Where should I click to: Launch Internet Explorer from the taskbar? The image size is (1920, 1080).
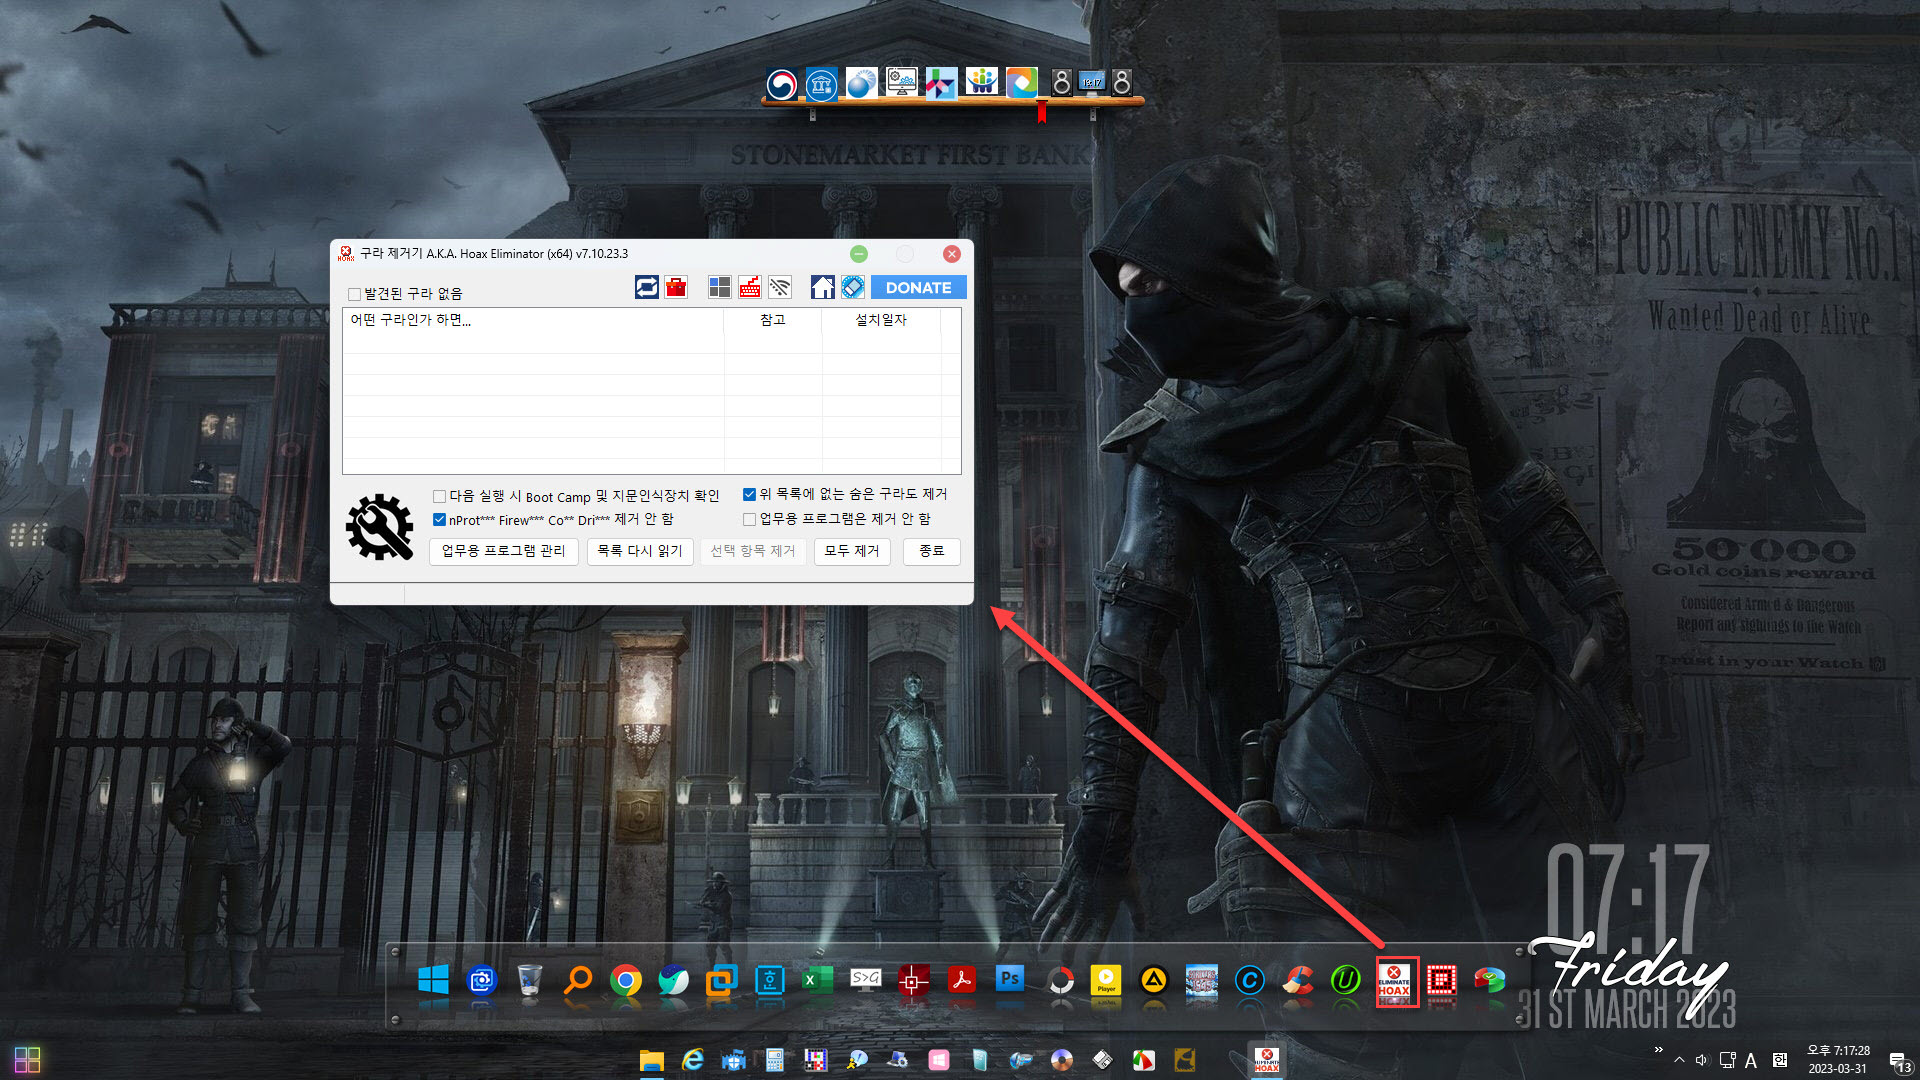(693, 1060)
